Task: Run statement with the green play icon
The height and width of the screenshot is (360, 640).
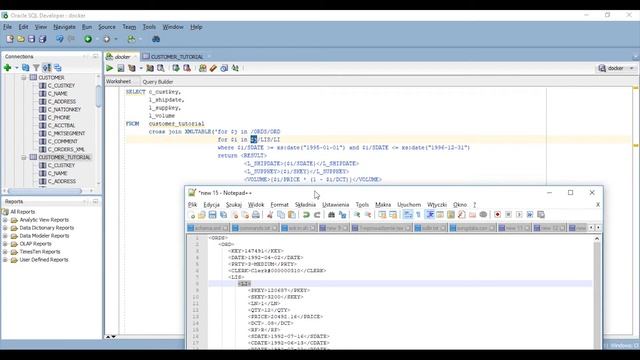Action: [x=109, y=68]
